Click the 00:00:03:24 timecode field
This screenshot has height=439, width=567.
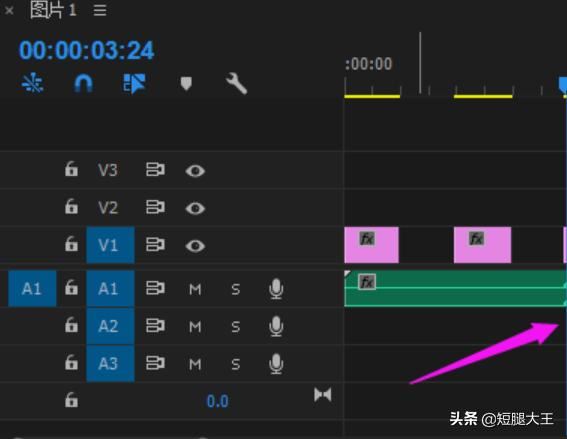pos(86,50)
